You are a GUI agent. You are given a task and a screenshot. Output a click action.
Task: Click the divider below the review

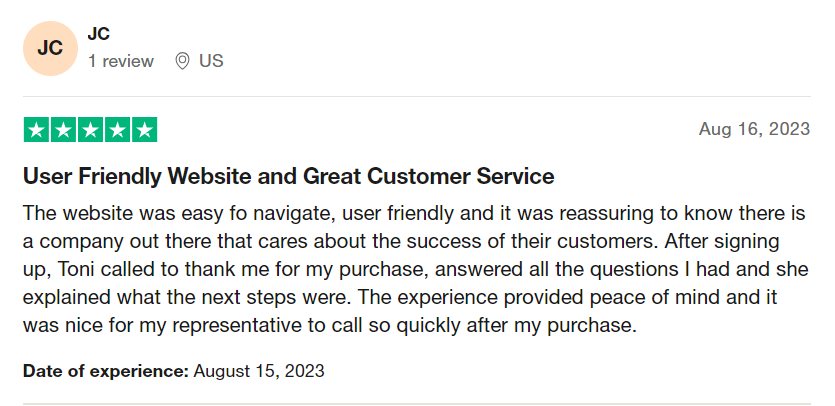[417, 404]
